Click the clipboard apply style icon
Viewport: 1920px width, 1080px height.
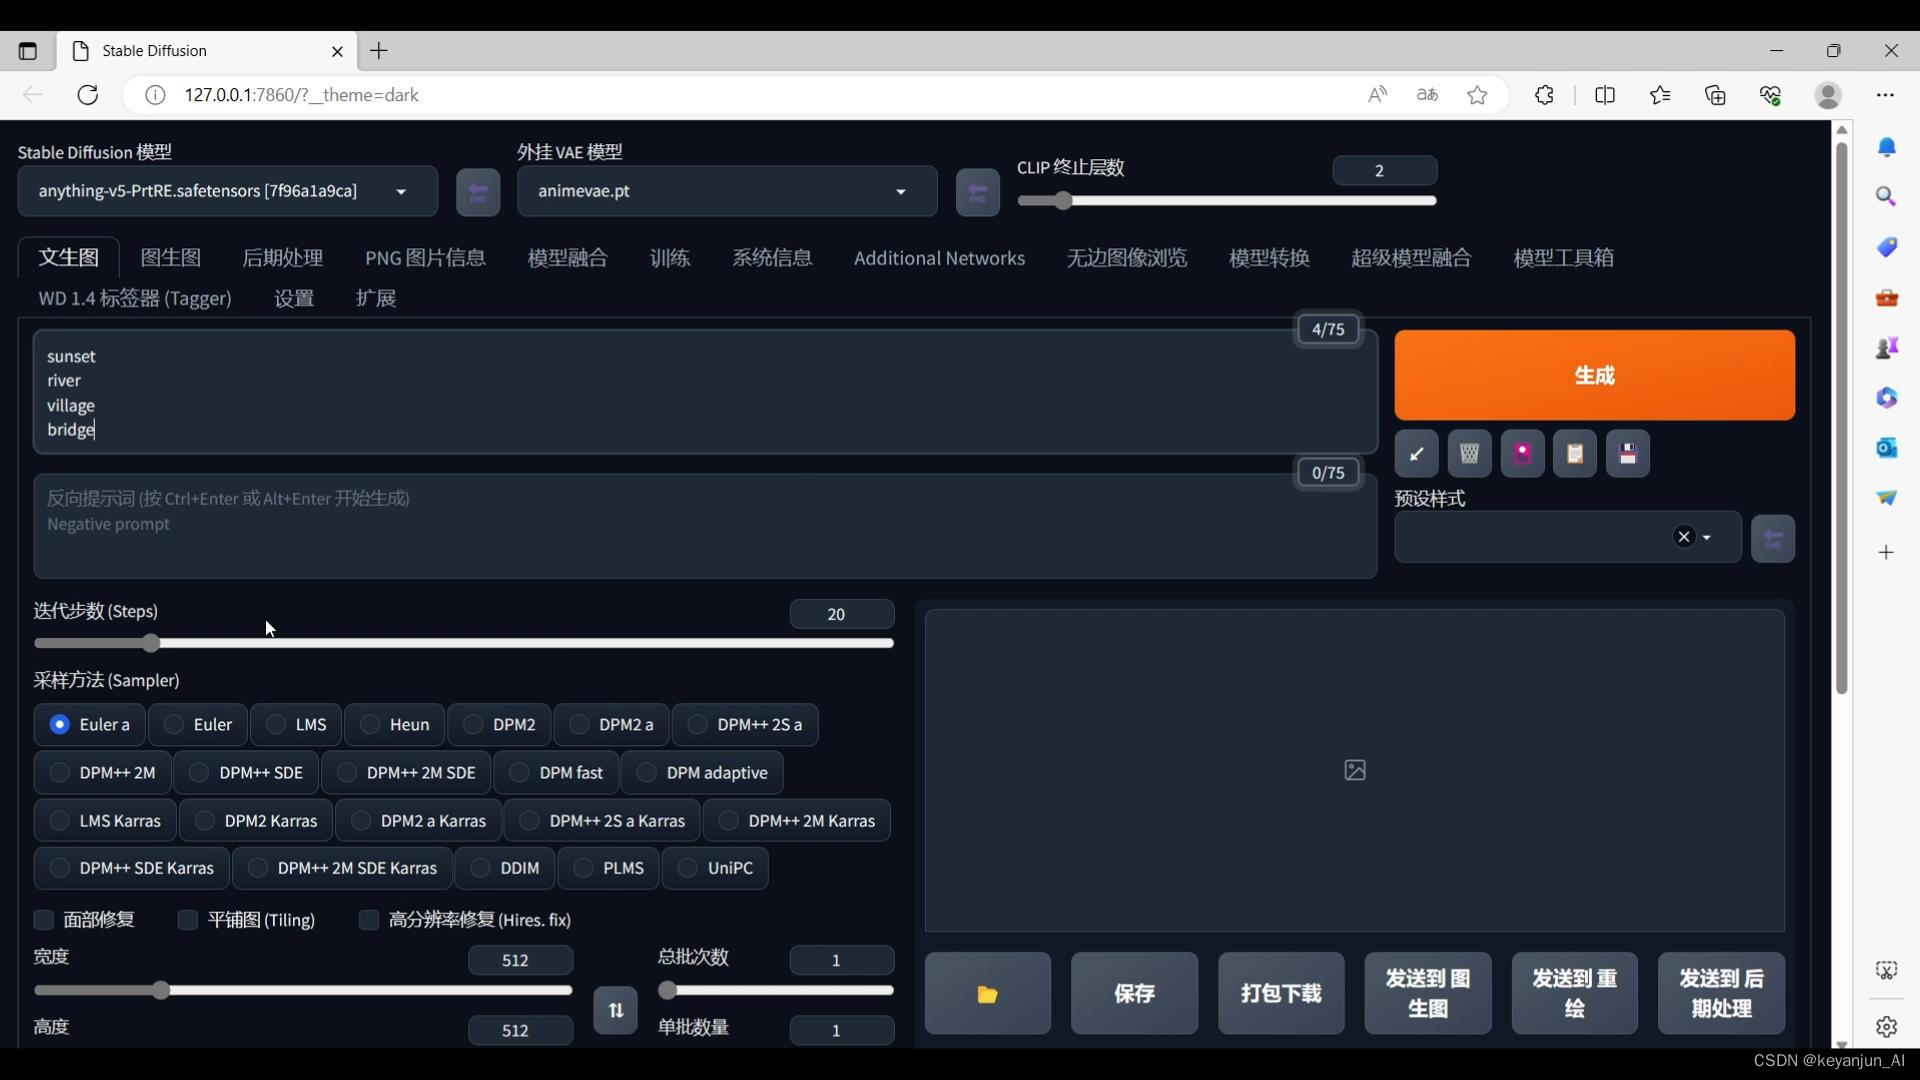(x=1575, y=454)
